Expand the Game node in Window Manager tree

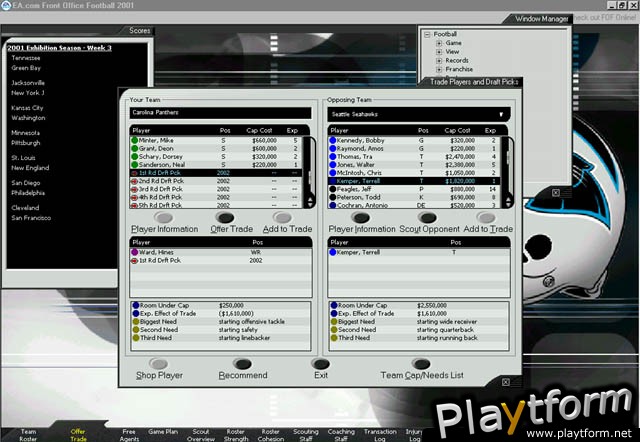pos(439,43)
